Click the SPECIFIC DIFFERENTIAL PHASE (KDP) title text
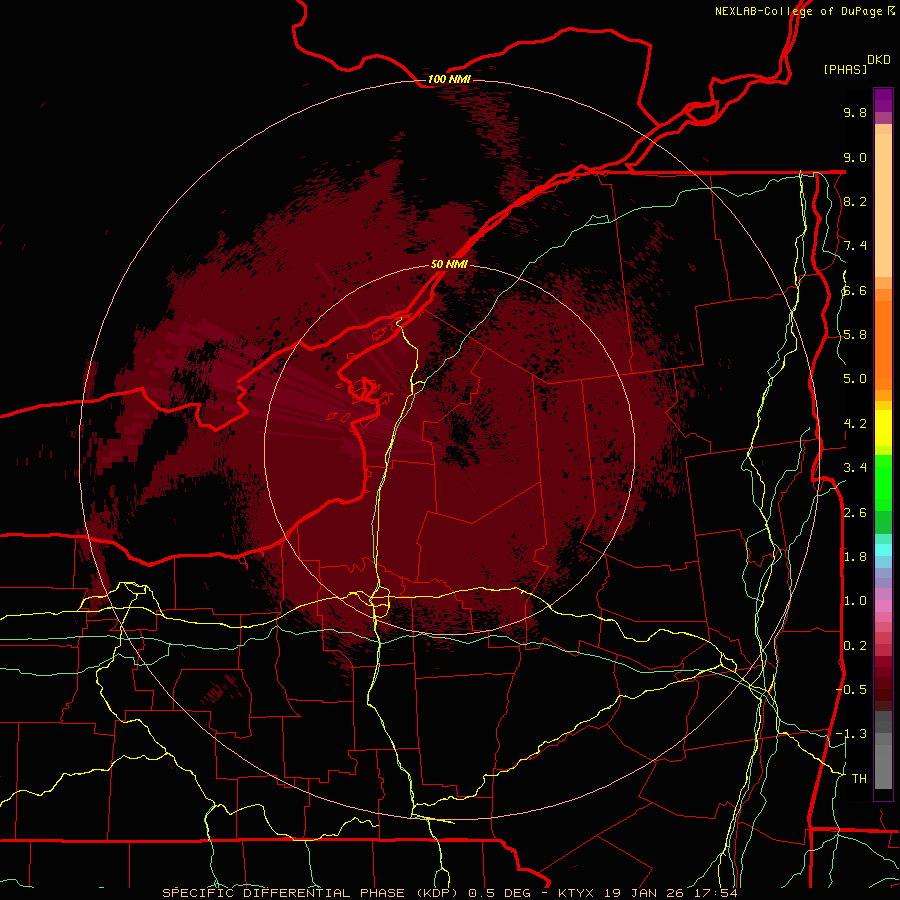 coord(311,893)
